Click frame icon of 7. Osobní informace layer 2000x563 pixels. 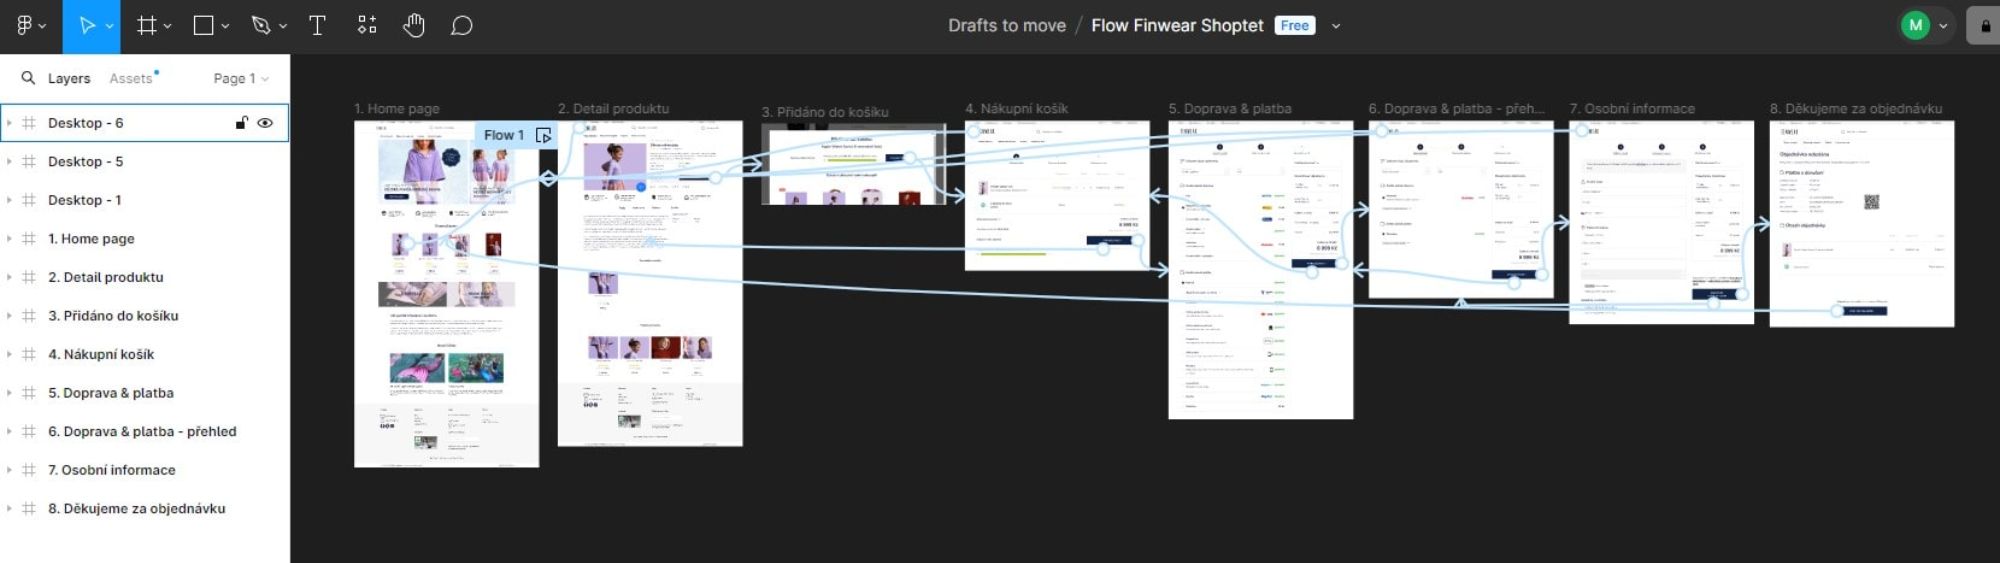coord(29,470)
